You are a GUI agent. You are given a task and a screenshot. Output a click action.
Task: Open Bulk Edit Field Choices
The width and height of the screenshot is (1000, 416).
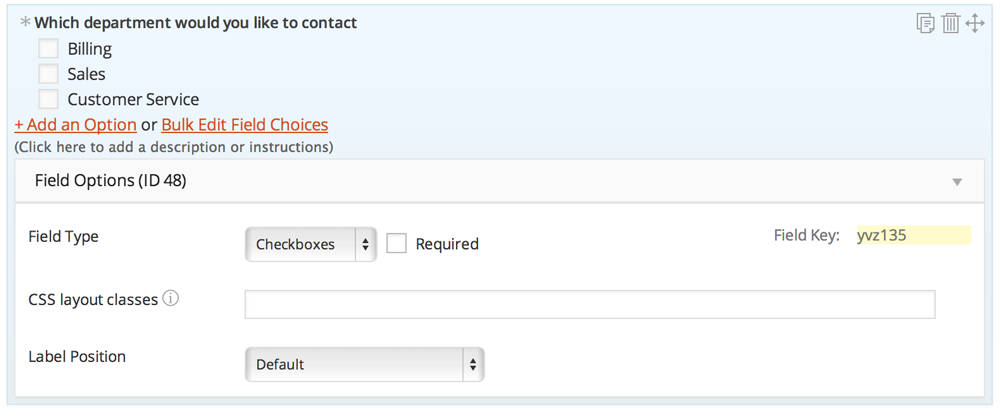click(x=244, y=125)
